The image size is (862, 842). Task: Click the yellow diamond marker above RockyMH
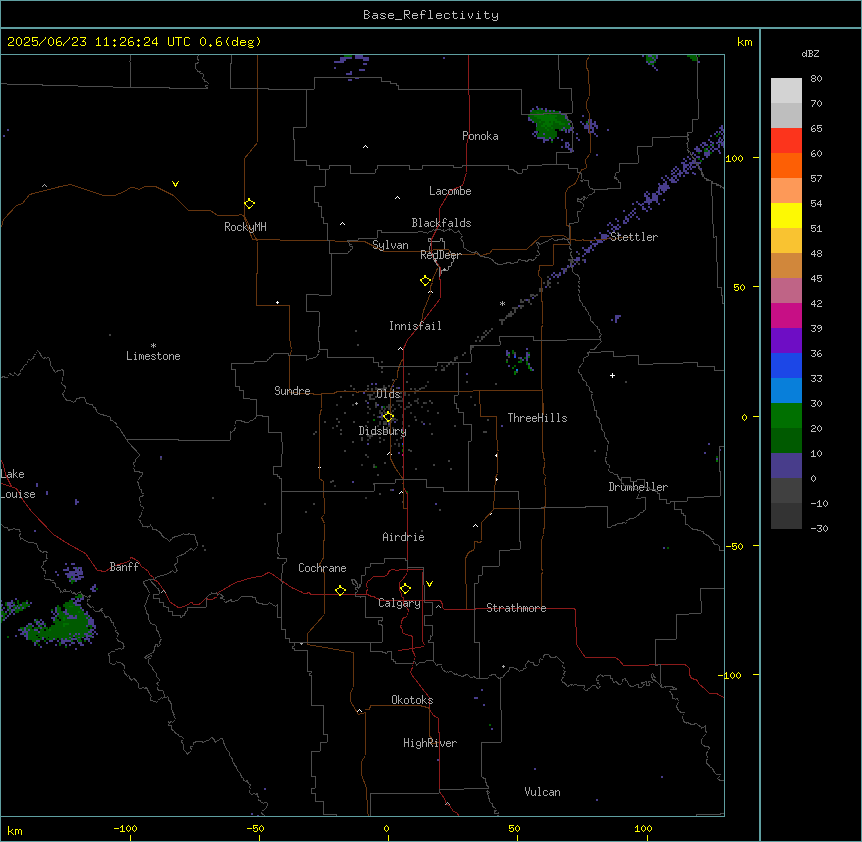pyautogui.click(x=249, y=204)
